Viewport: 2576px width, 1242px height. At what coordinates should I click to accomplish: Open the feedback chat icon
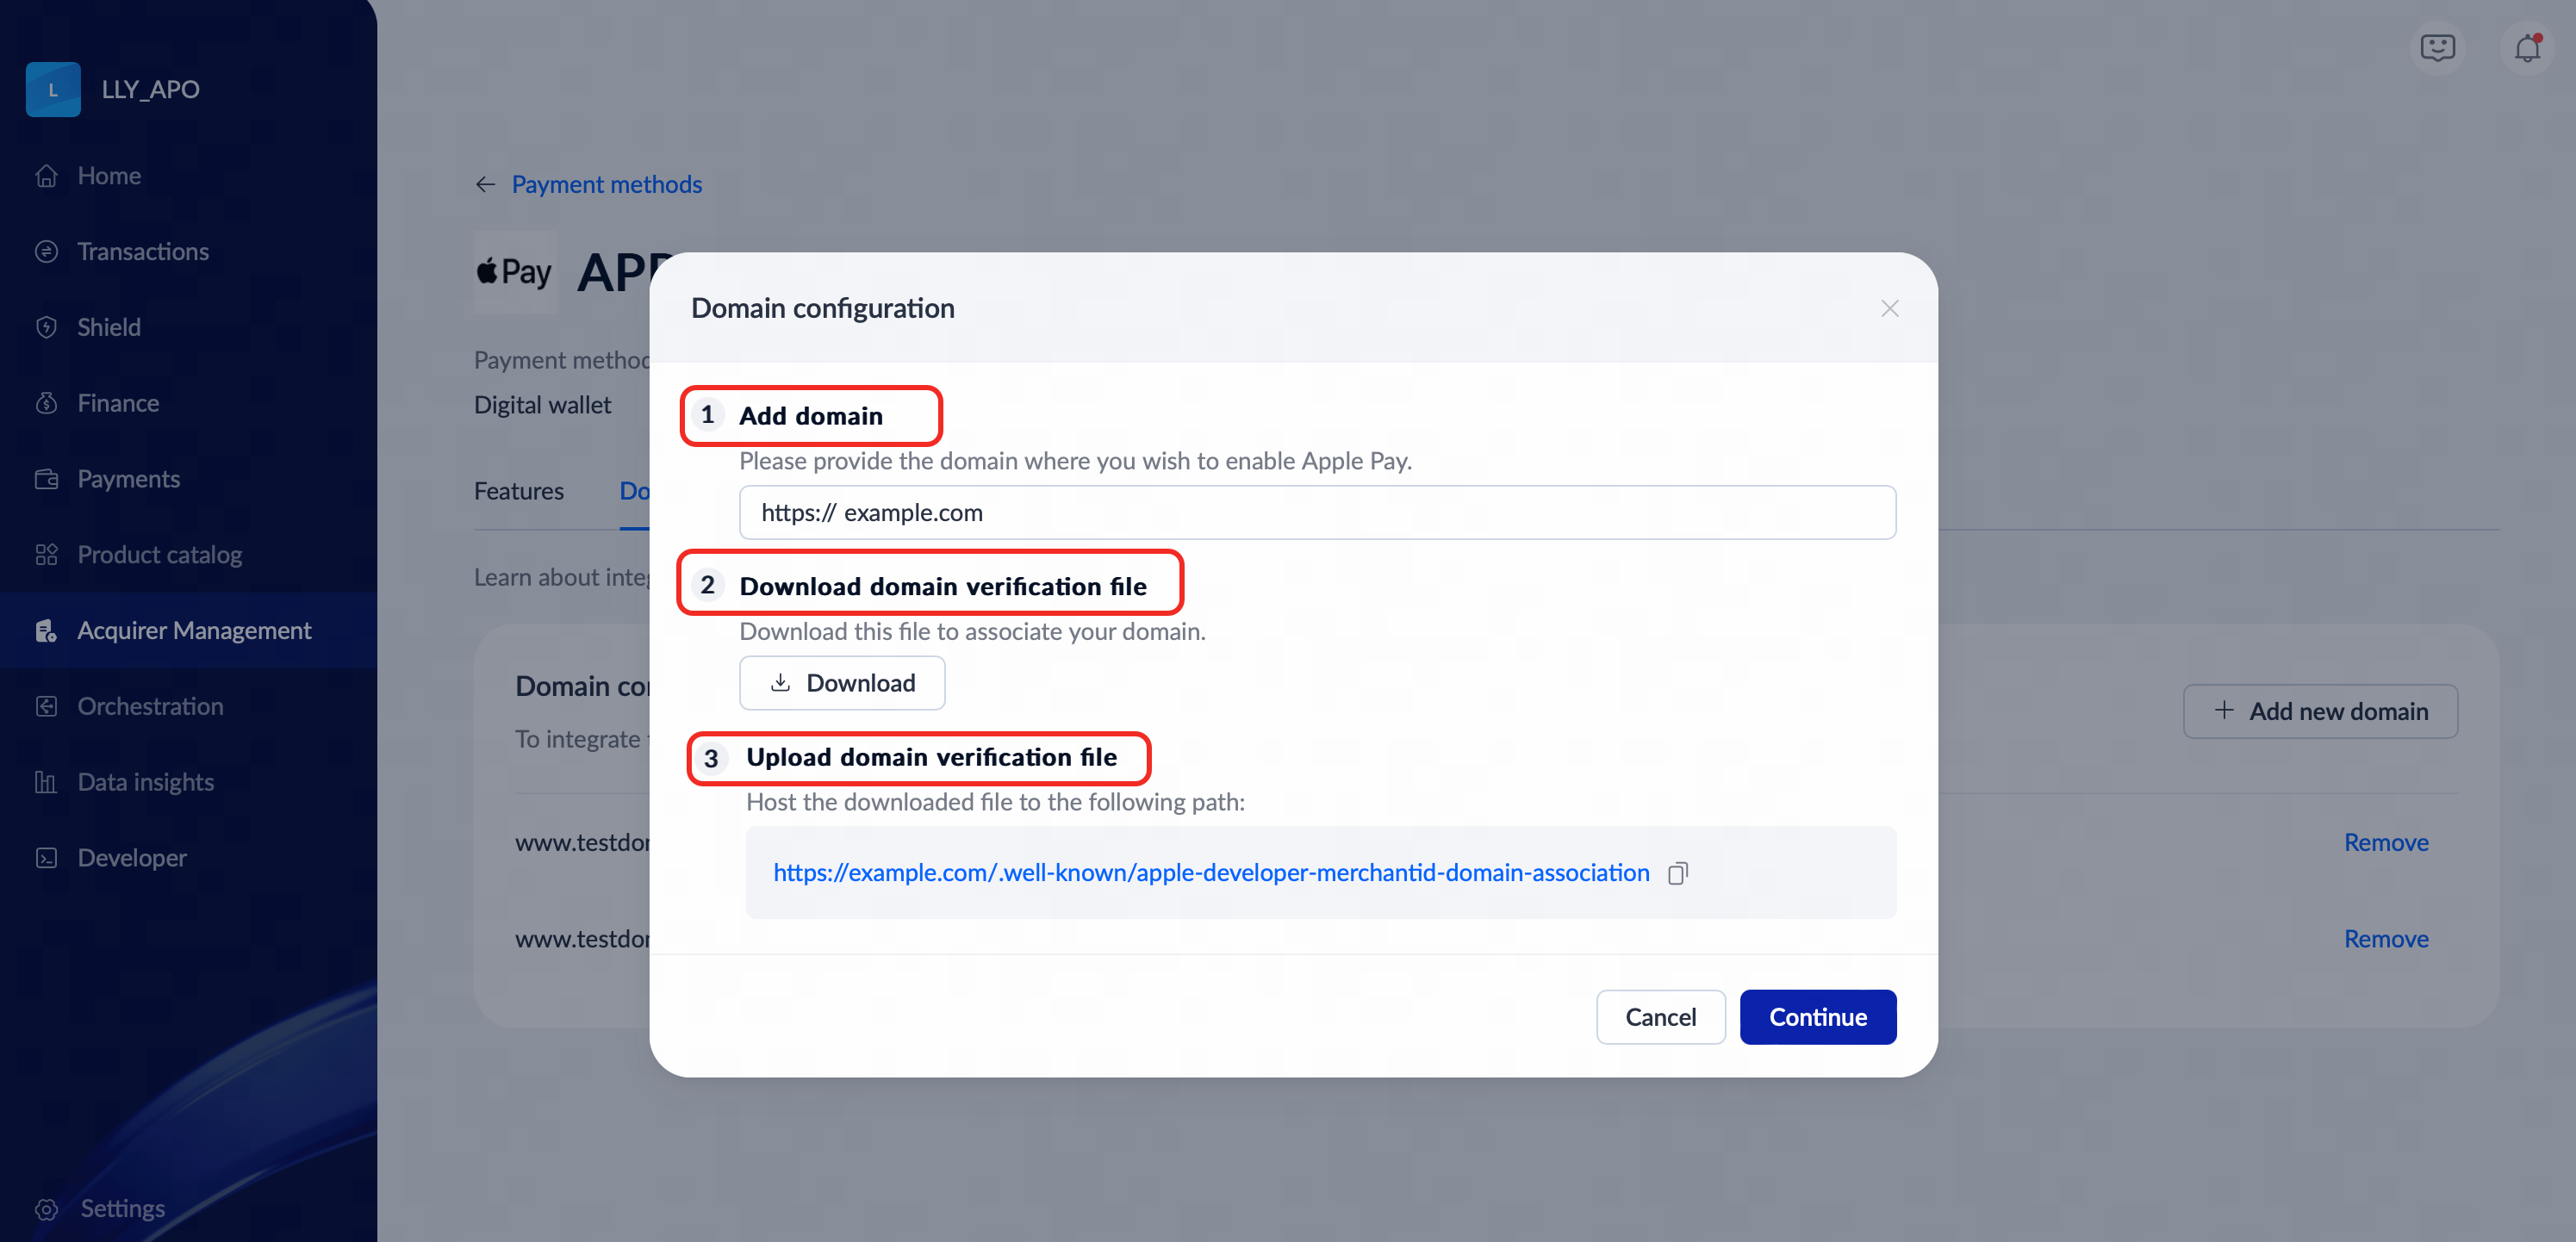(x=2437, y=48)
